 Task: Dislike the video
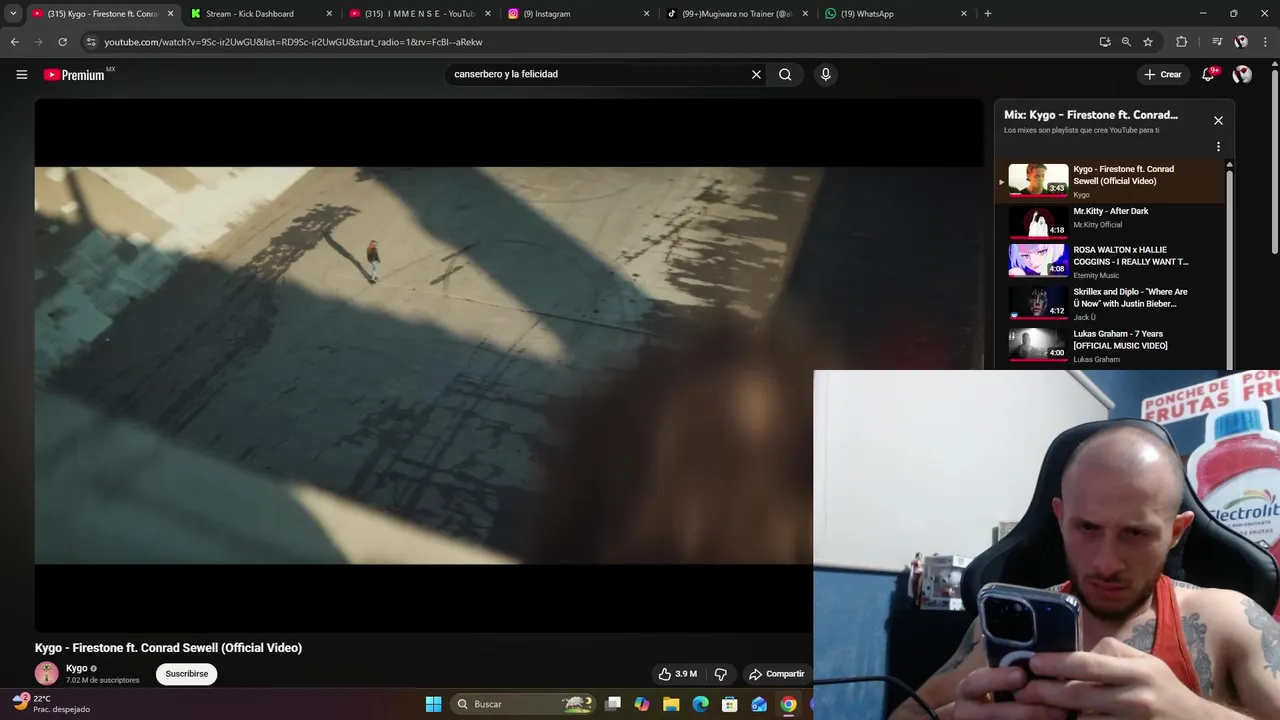point(720,674)
